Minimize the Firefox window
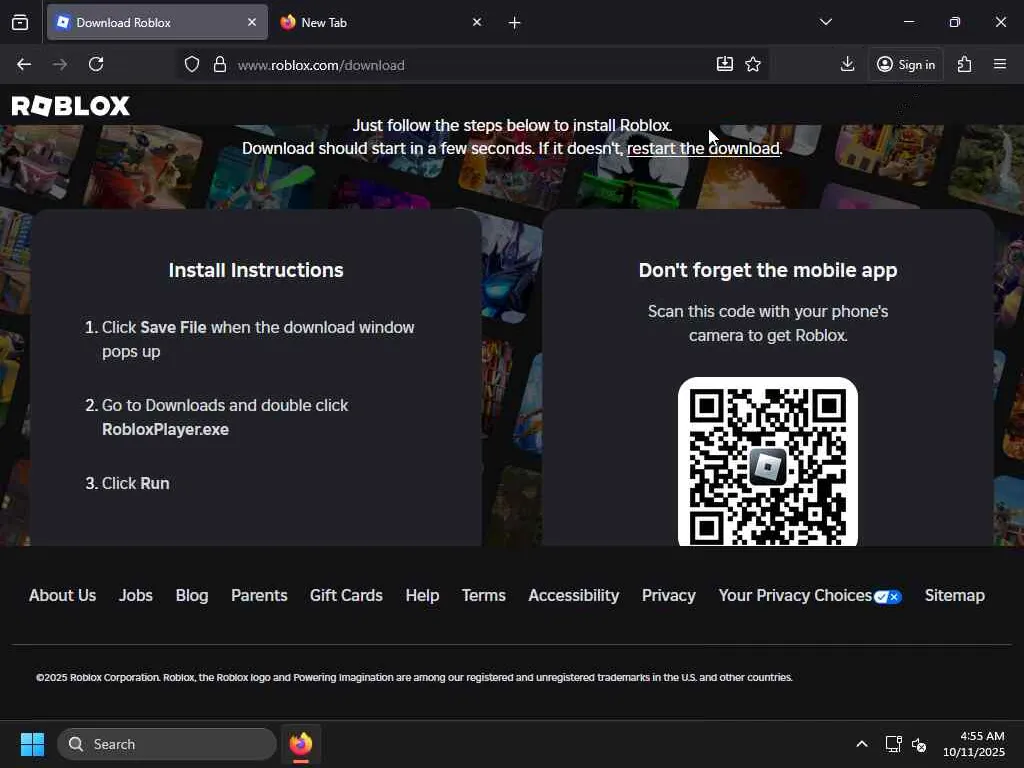Viewport: 1024px width, 768px height. tap(908, 22)
